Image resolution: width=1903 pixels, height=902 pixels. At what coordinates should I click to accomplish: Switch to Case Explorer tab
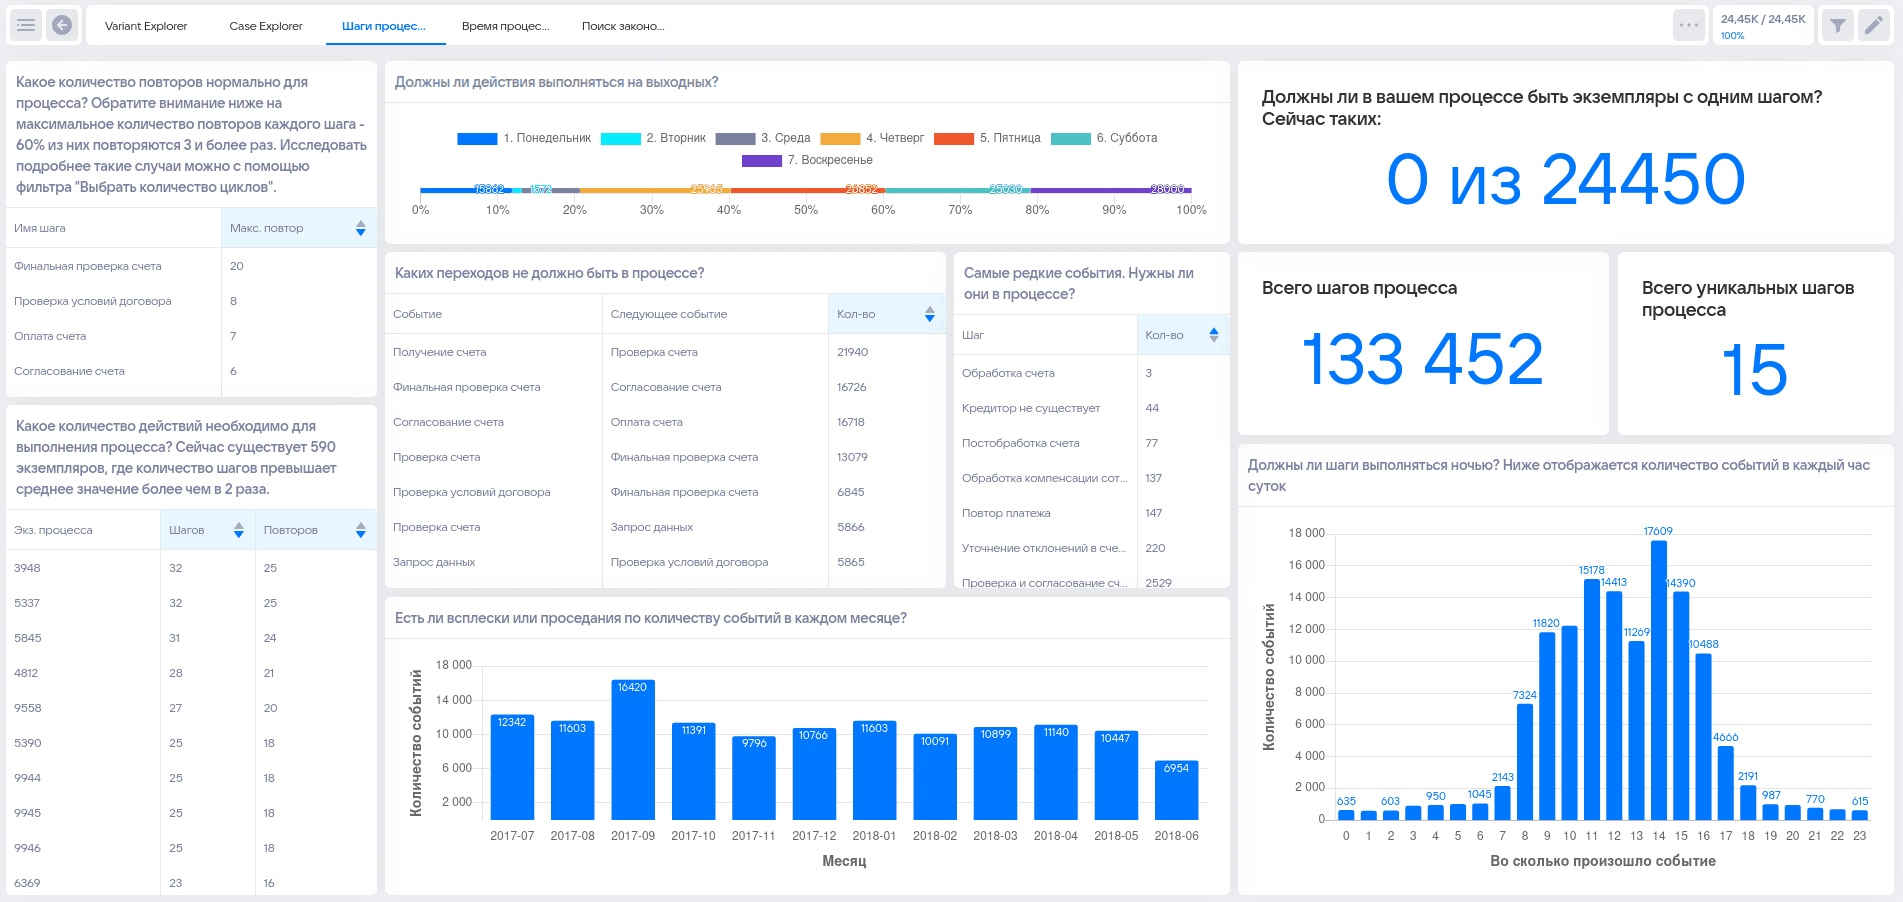266,26
